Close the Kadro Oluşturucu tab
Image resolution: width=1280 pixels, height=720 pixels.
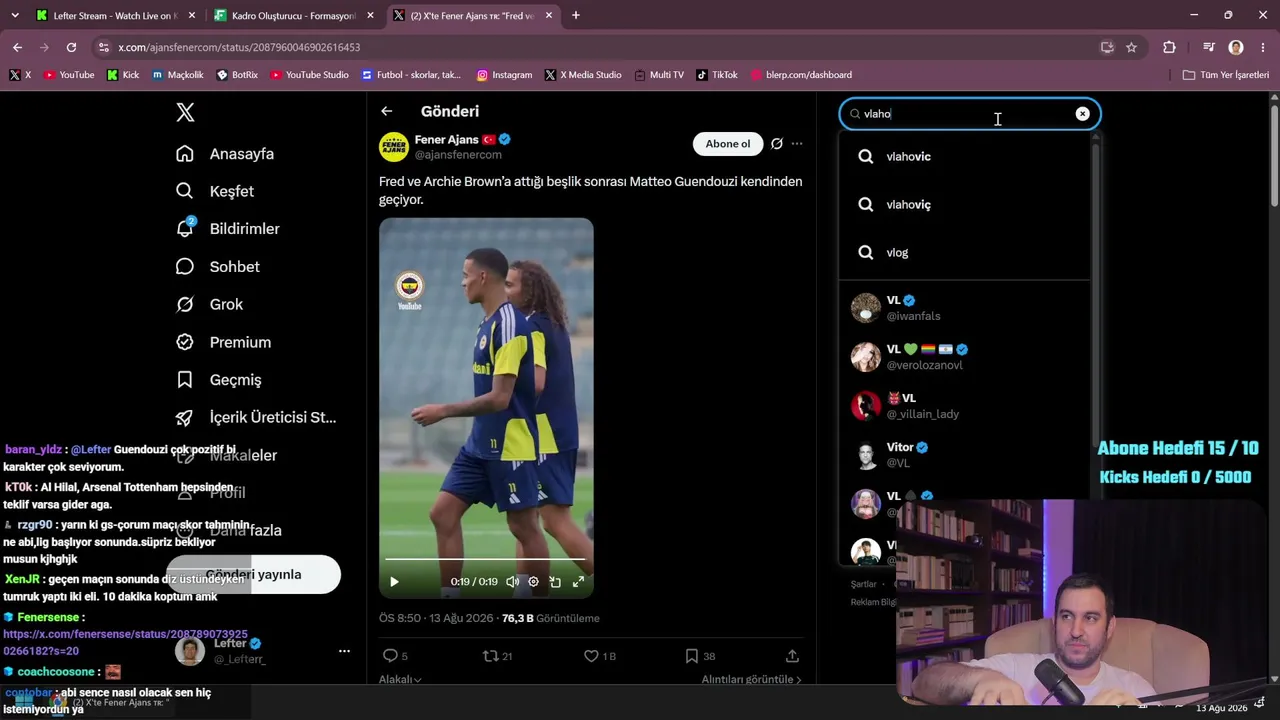click(371, 16)
